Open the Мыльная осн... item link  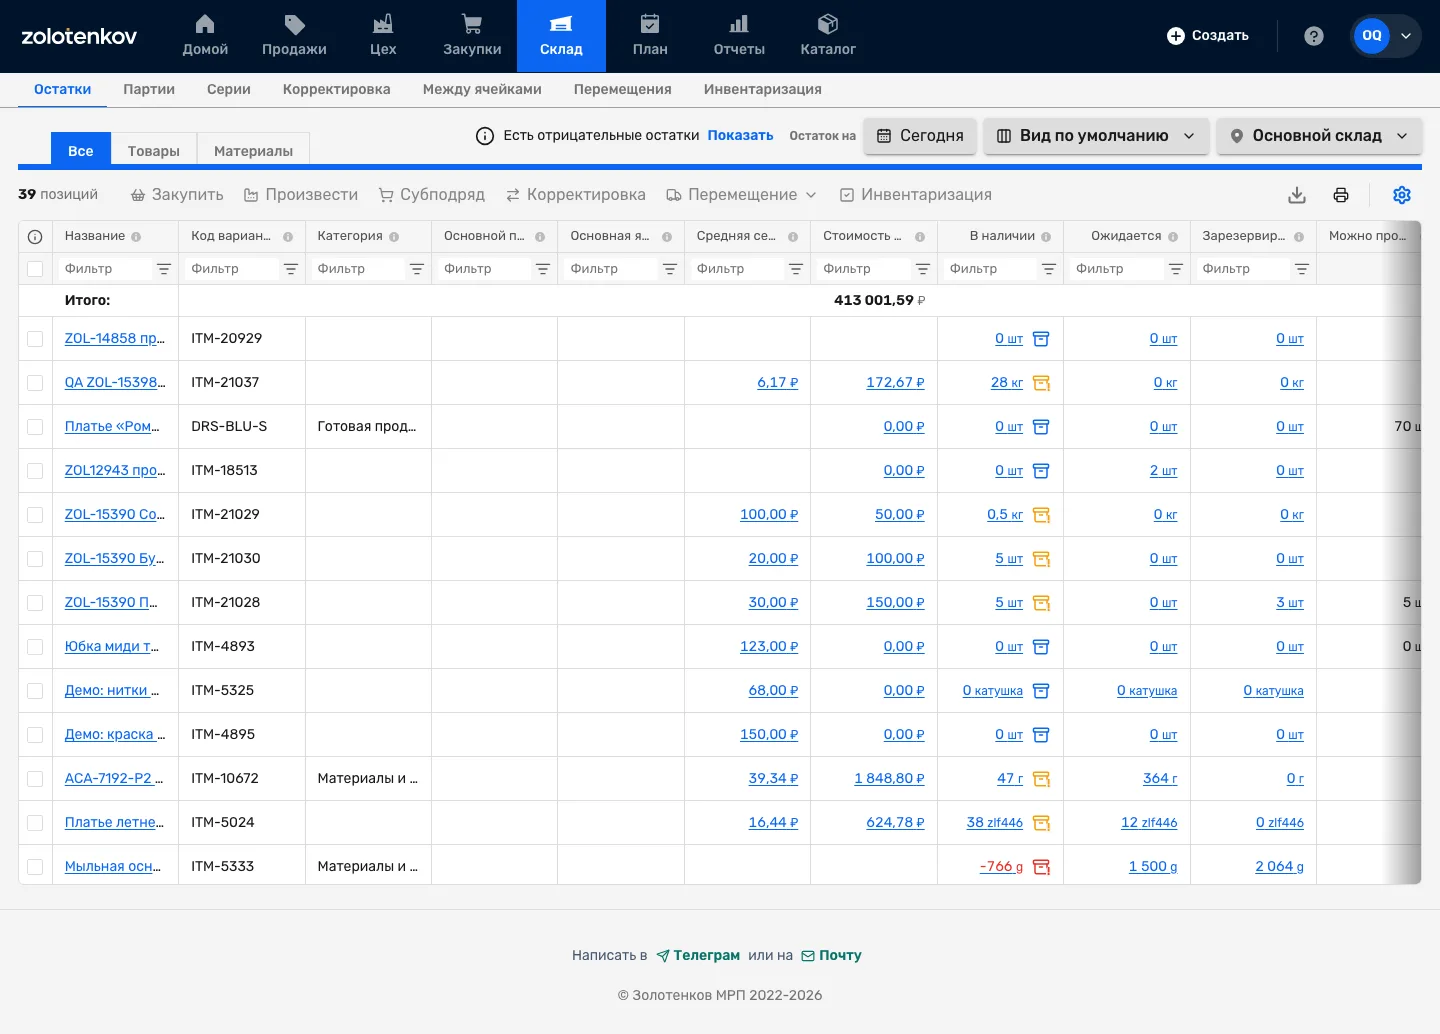113,867
